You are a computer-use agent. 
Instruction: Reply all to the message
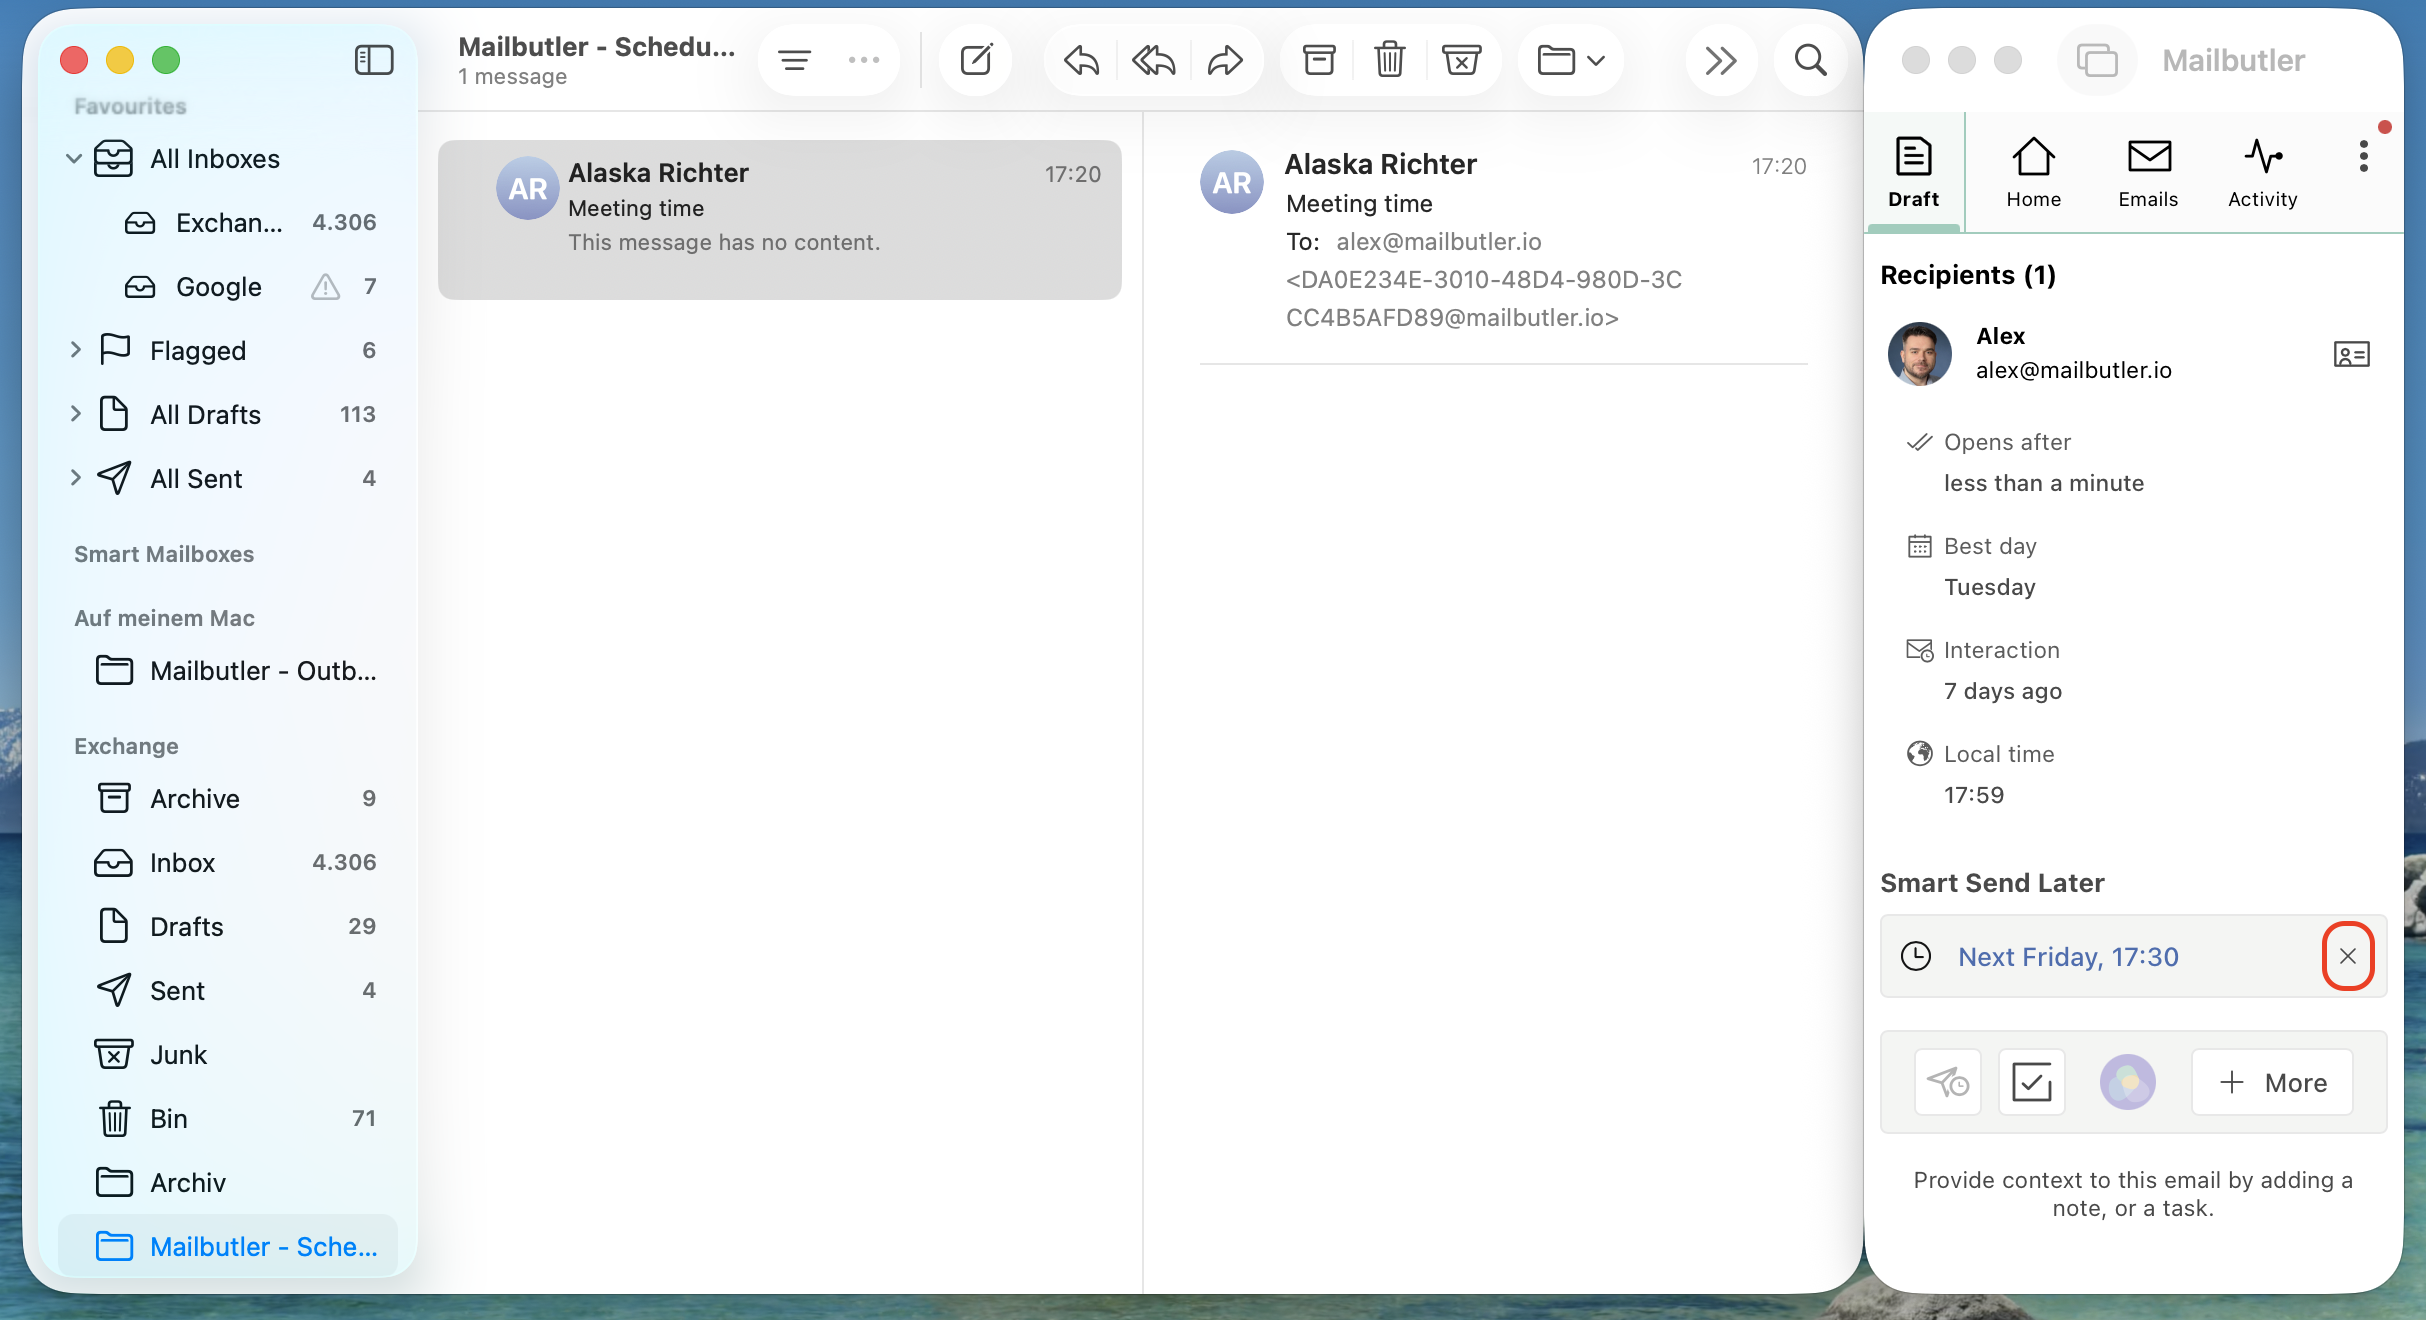pos(1154,61)
